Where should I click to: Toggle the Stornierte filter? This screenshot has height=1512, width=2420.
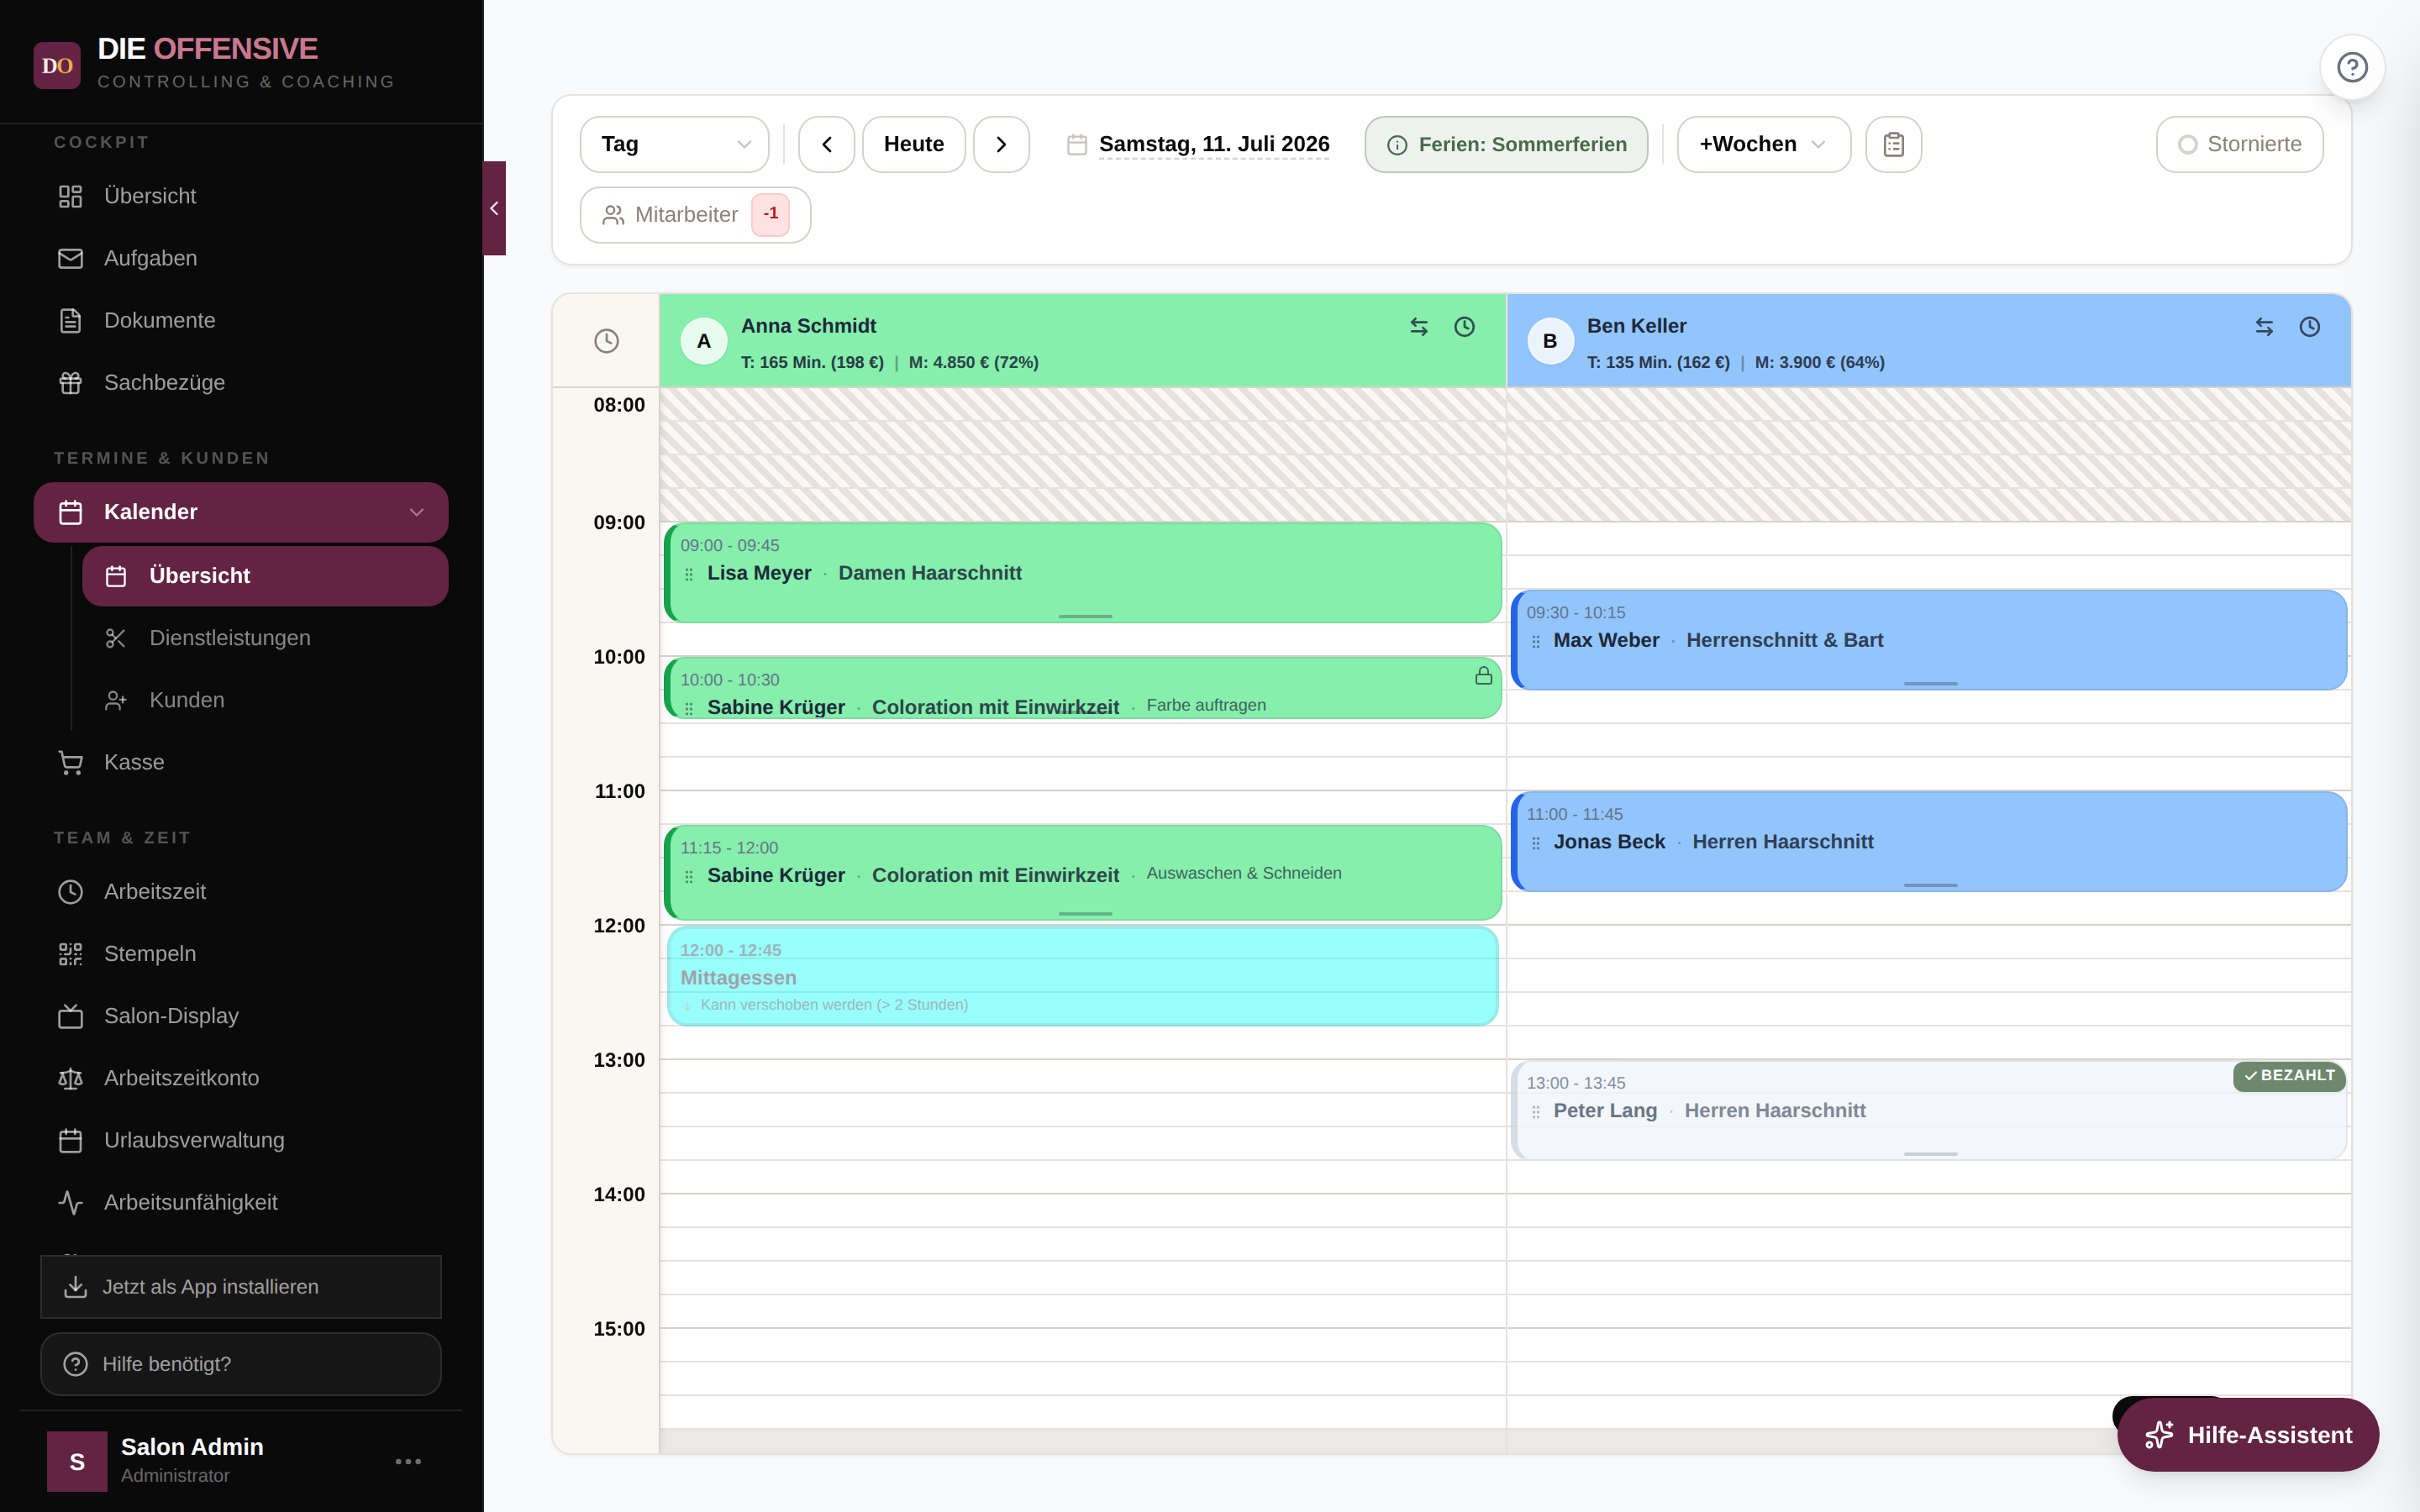coord(2239,144)
